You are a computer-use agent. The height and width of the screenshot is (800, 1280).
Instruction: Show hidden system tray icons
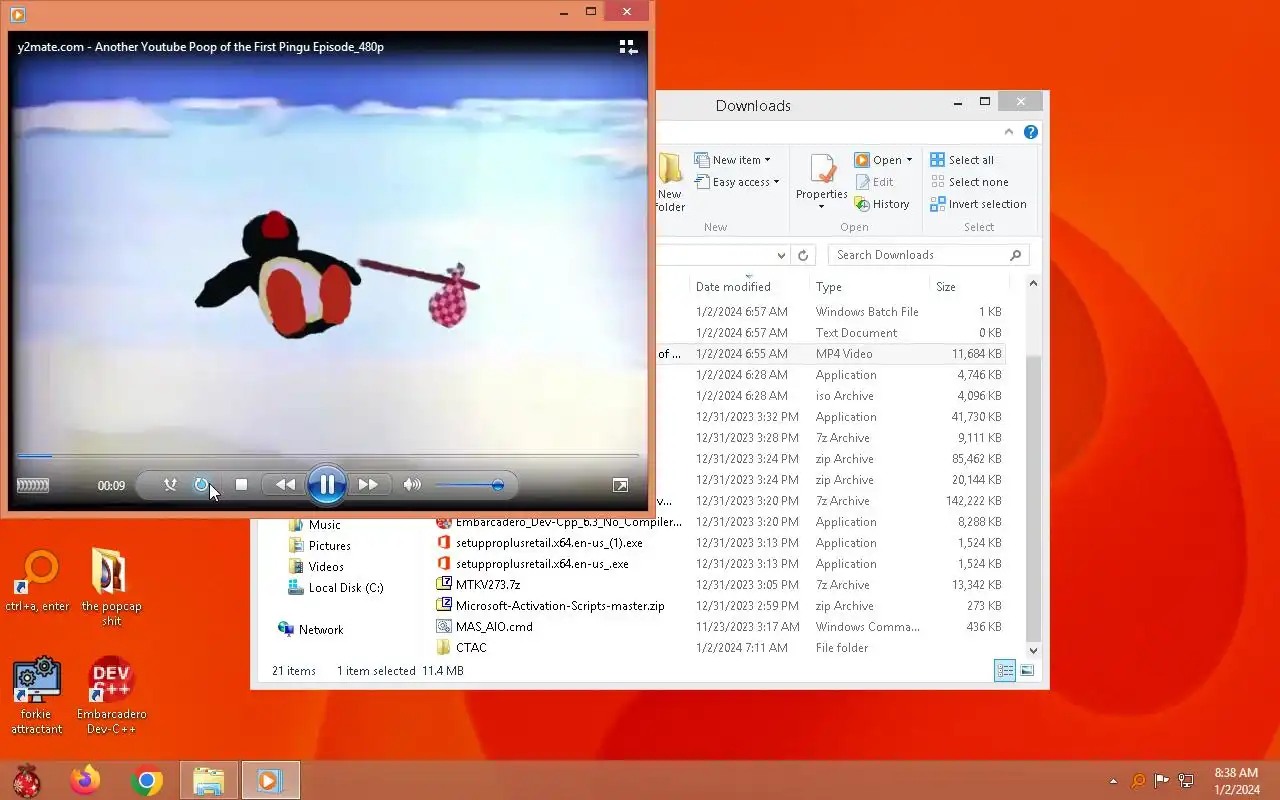(1113, 781)
